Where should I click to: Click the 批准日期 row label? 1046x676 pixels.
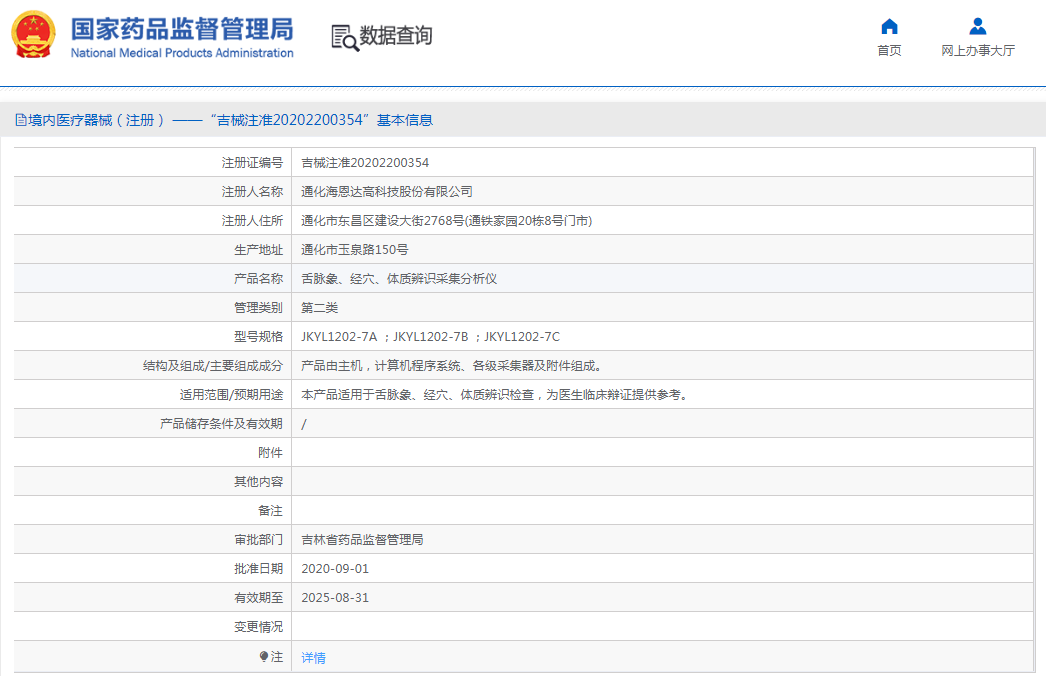tap(258, 569)
